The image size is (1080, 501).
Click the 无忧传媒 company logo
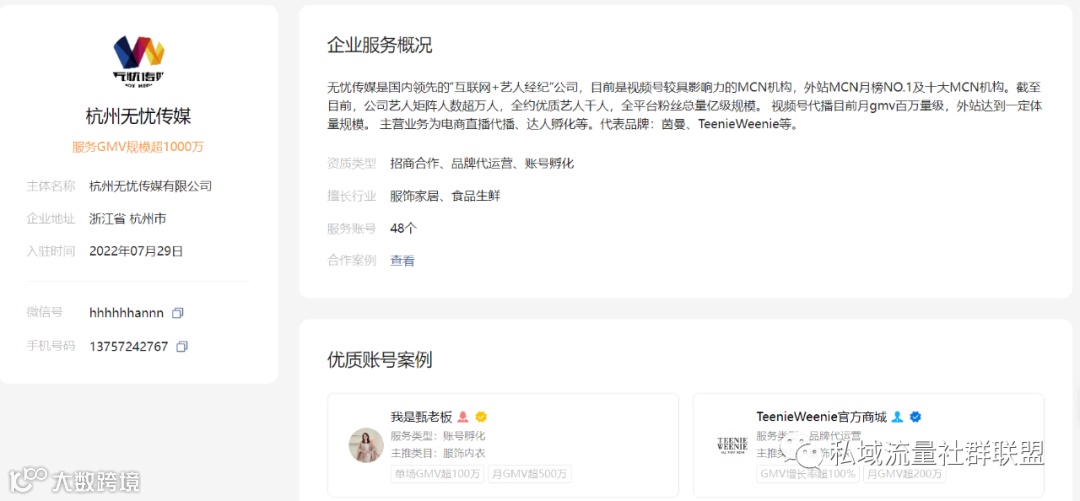pos(139,61)
